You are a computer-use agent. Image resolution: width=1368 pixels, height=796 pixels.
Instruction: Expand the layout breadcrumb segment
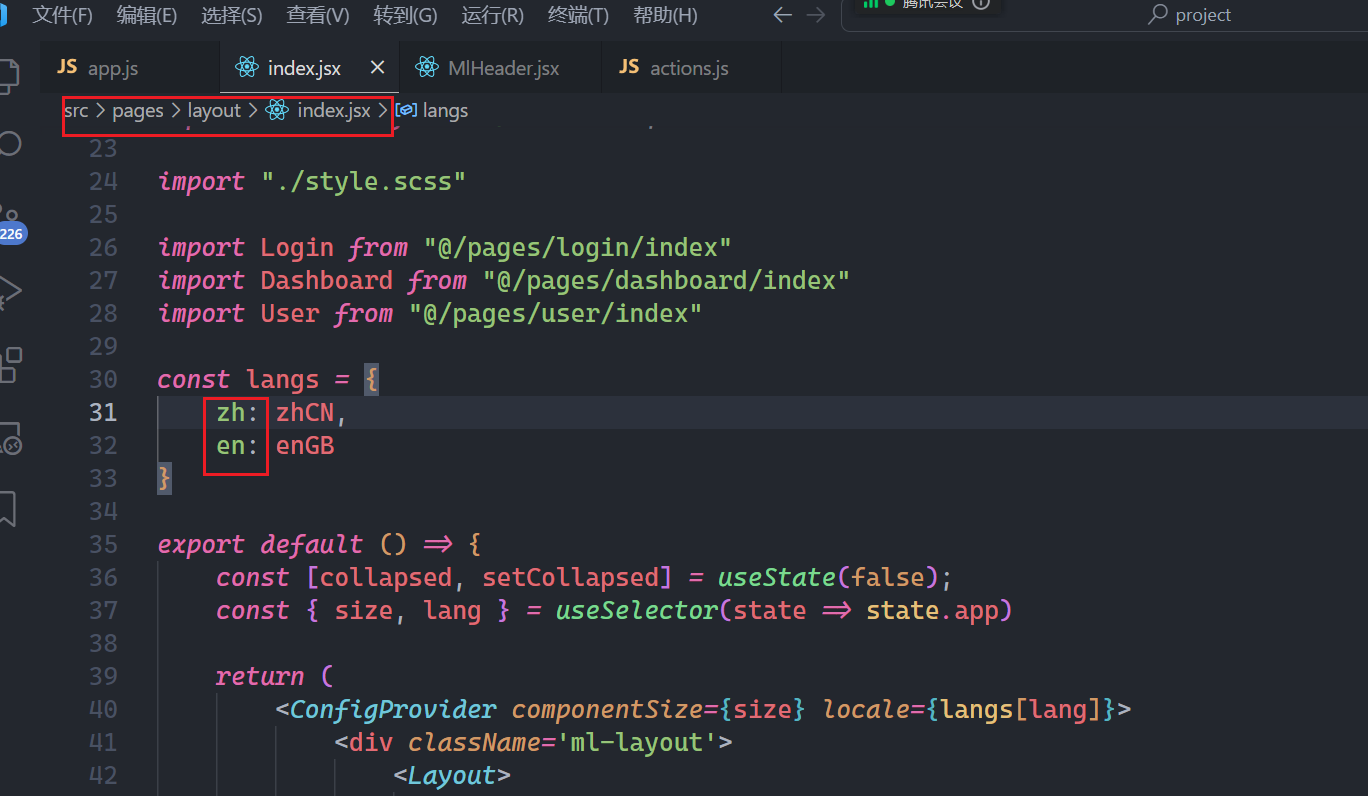215,111
